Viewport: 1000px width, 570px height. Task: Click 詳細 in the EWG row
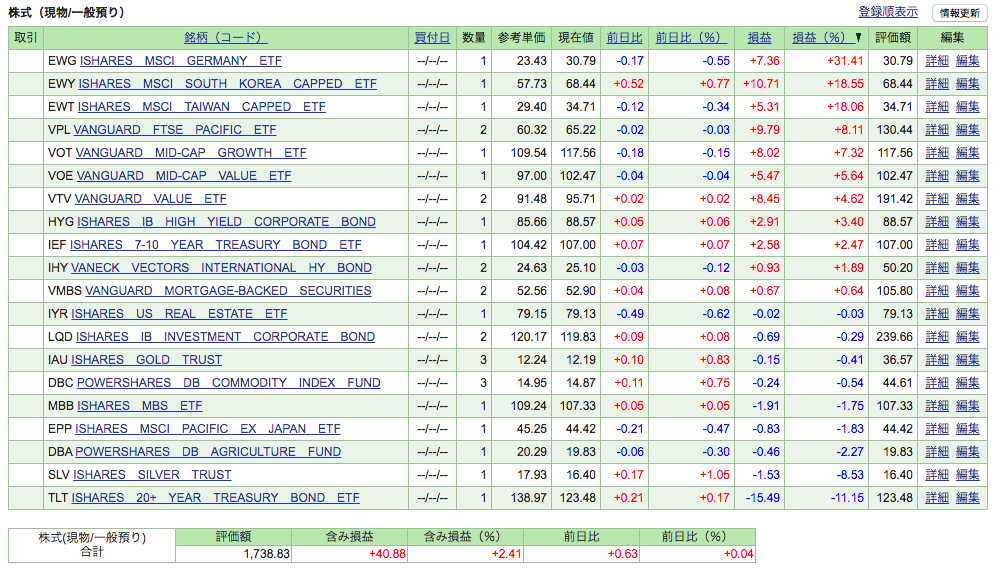pyautogui.click(x=937, y=61)
